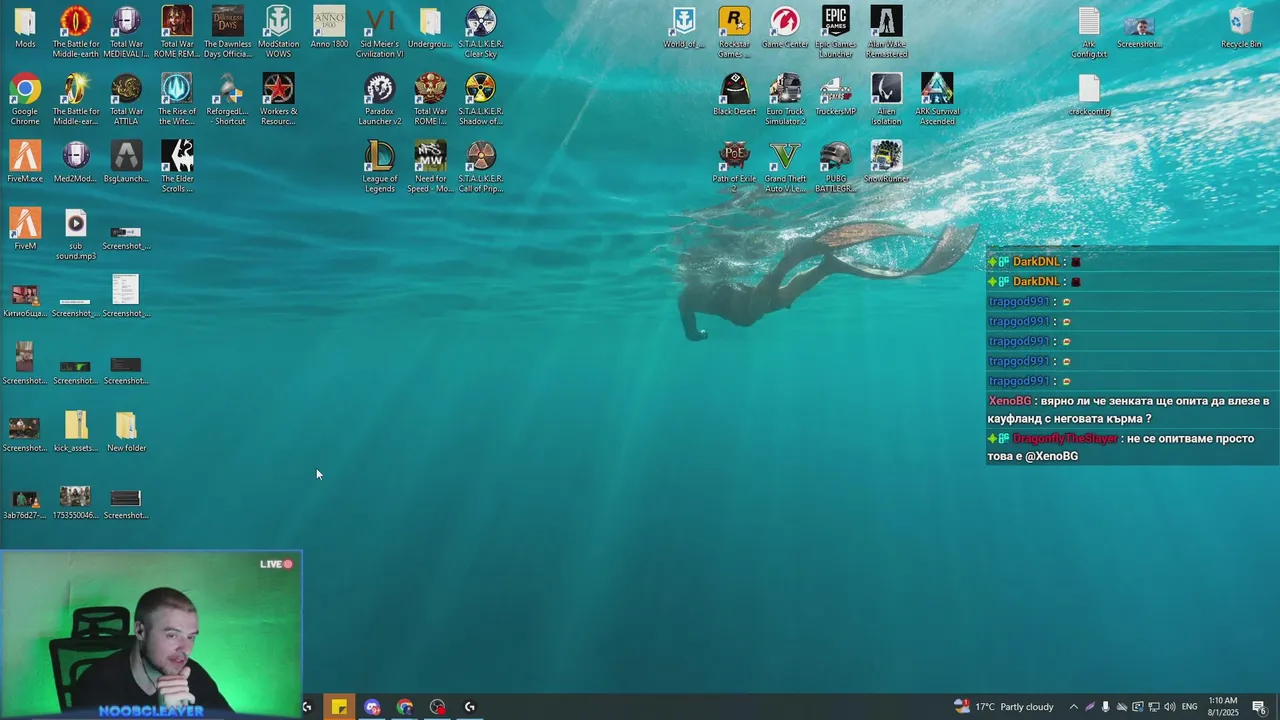Open the Ark Config.txt file

click(x=1089, y=32)
